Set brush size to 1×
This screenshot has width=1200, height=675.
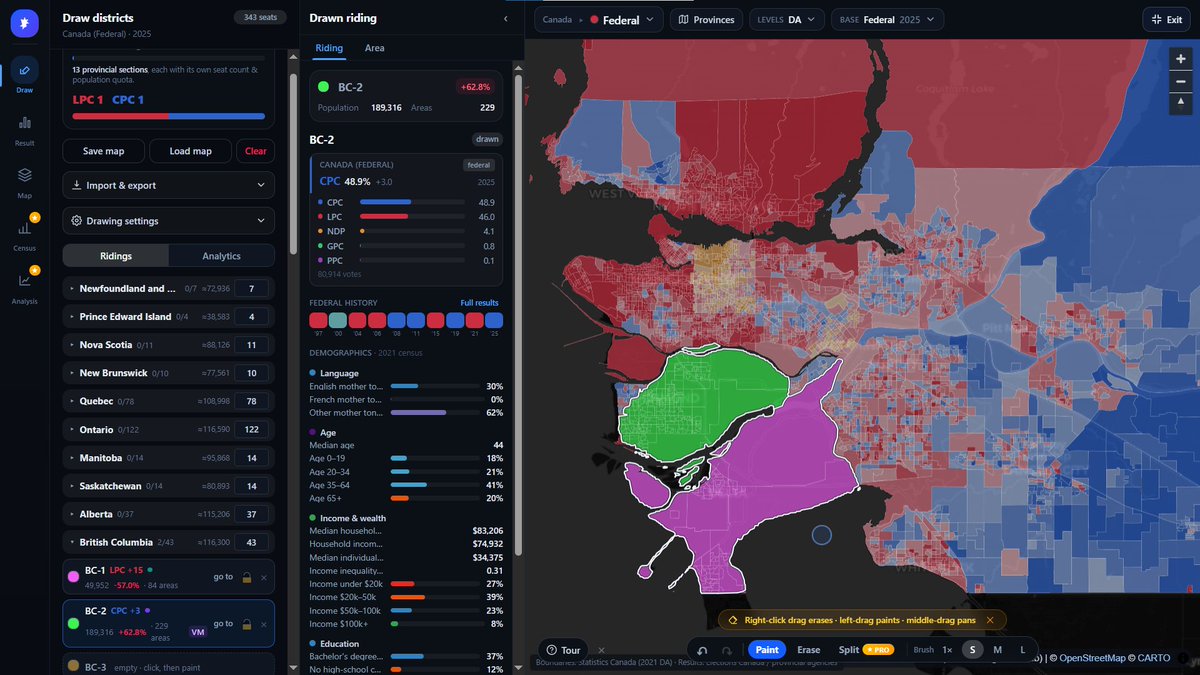coord(947,650)
